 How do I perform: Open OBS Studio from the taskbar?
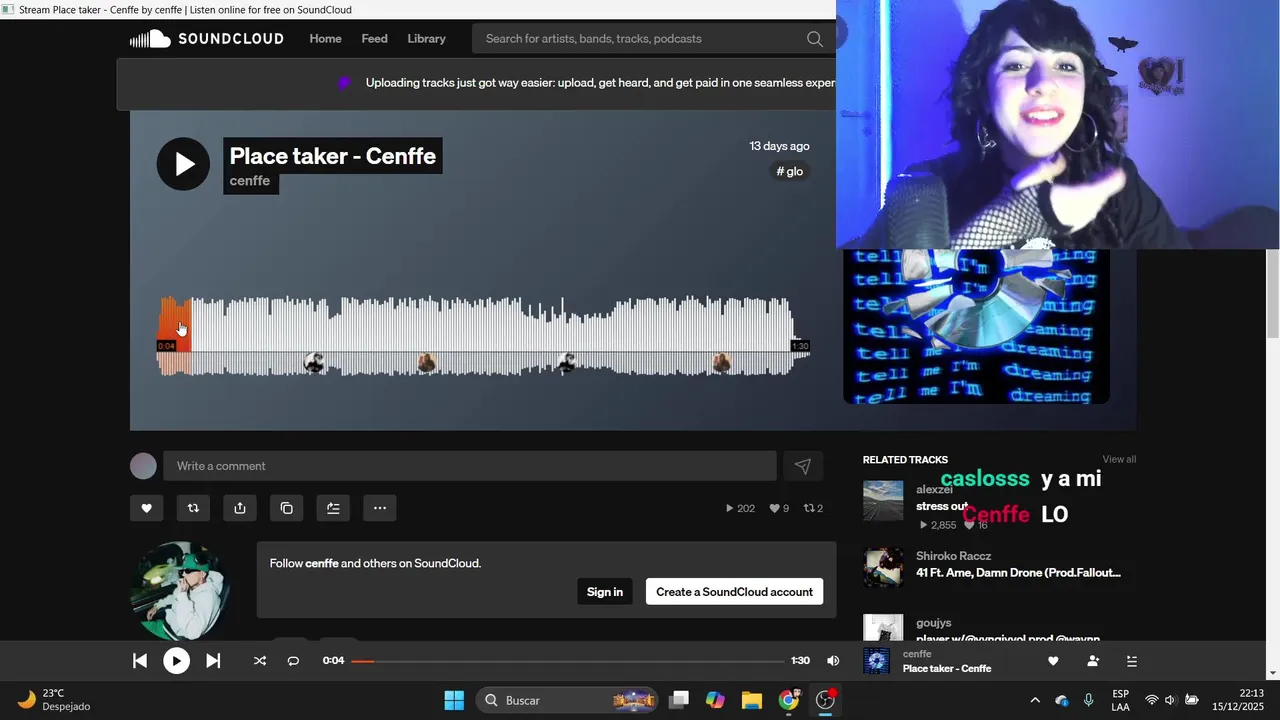tap(825, 700)
